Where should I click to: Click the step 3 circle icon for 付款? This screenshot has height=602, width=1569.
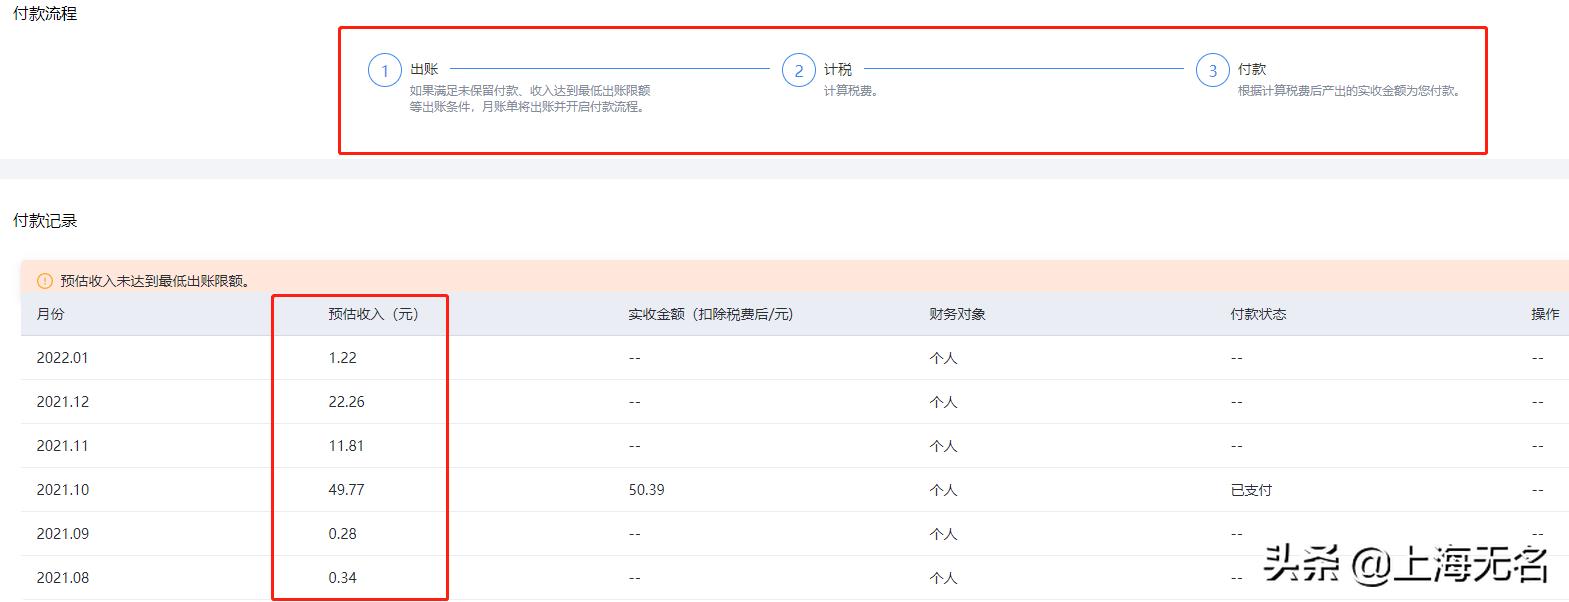(1213, 70)
